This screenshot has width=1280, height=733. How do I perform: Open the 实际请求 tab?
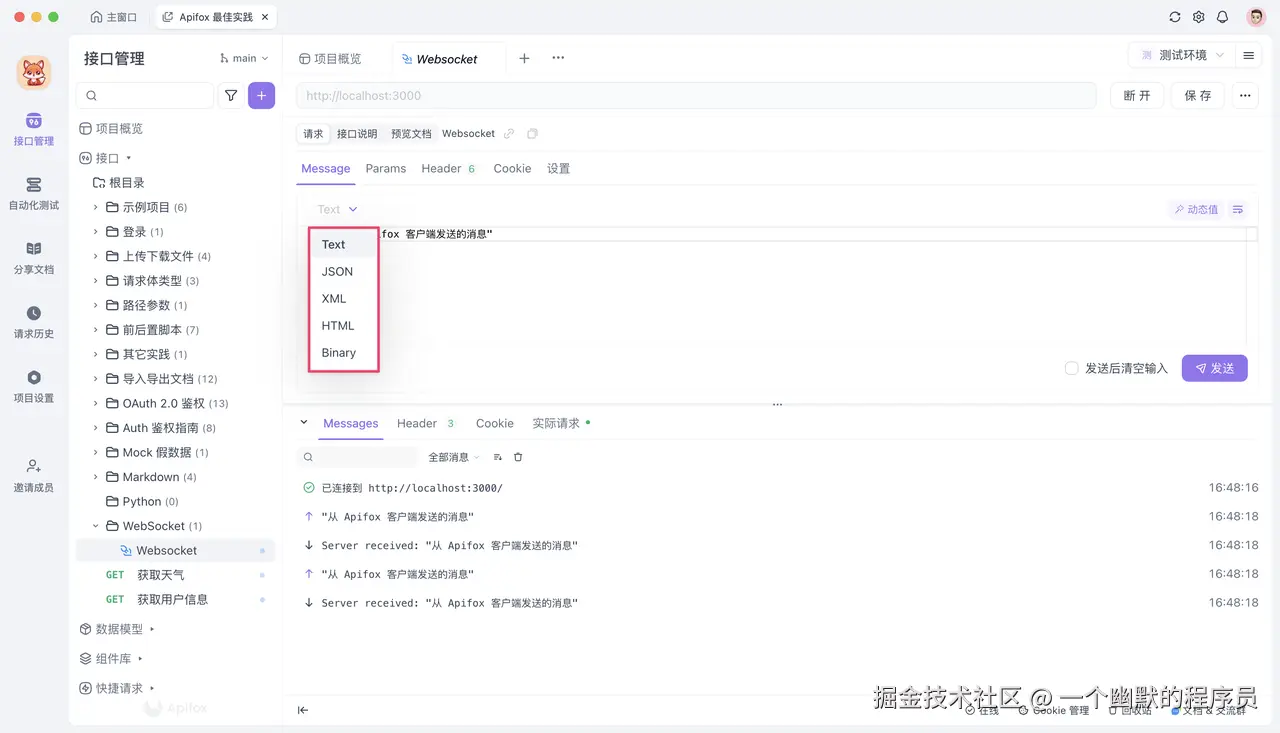coord(554,422)
